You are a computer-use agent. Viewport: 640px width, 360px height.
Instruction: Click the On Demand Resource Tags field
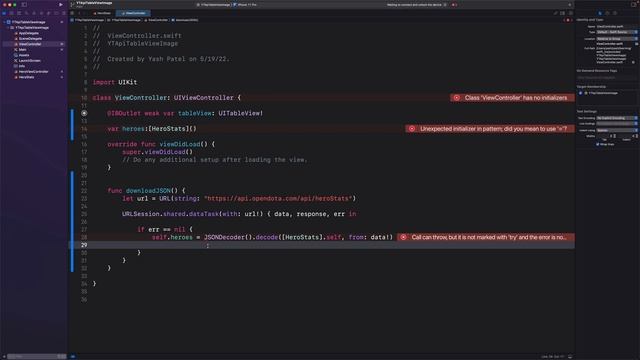tap(607, 78)
